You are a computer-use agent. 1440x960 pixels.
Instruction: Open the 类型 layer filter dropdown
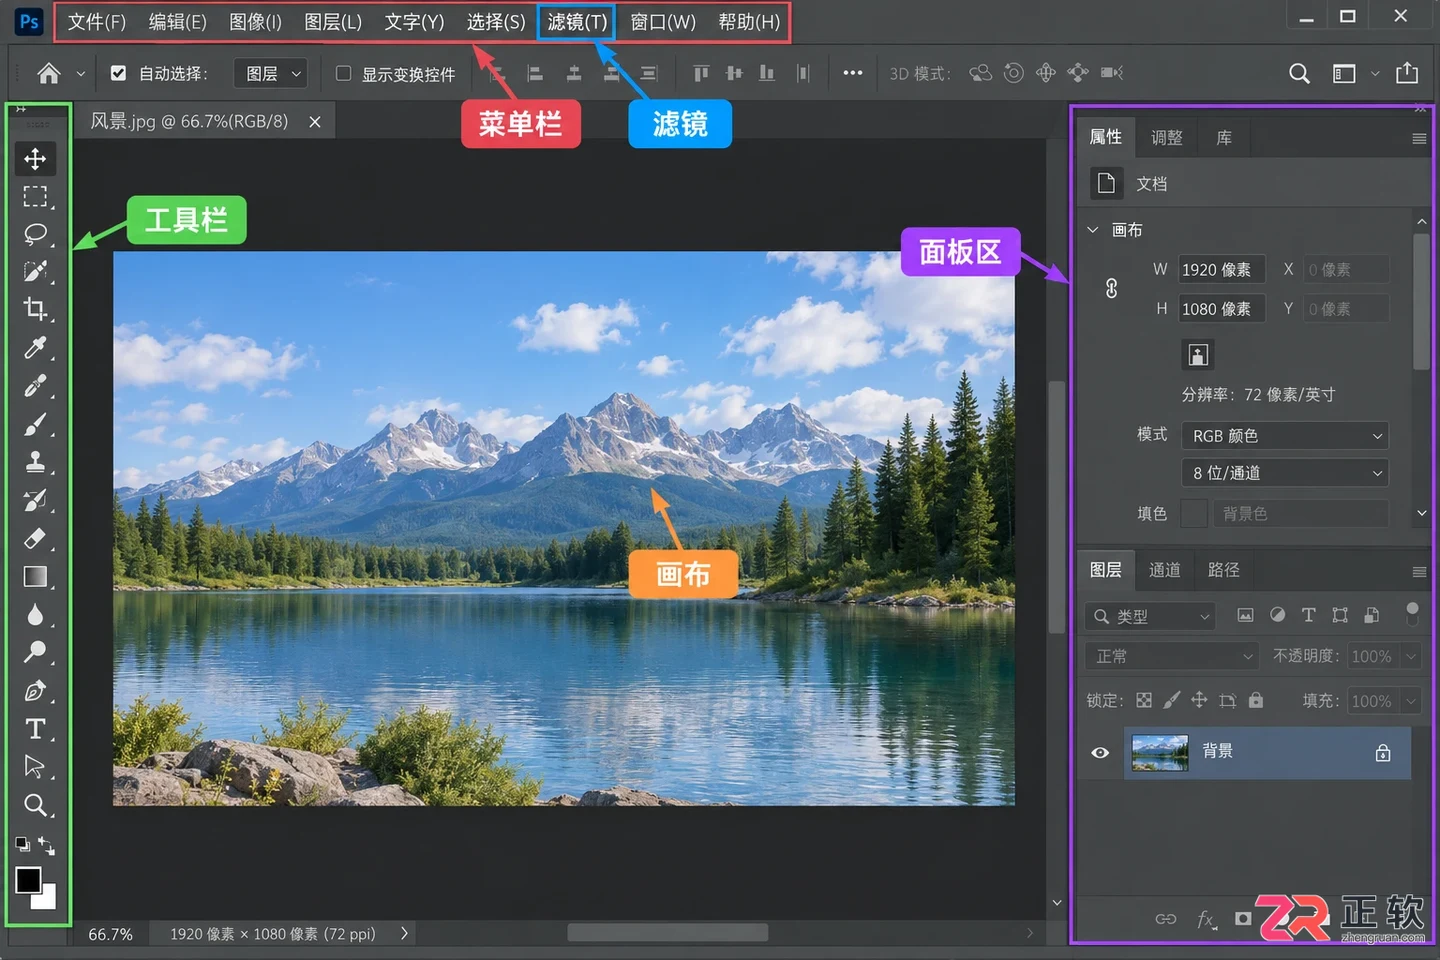pyautogui.click(x=1150, y=617)
